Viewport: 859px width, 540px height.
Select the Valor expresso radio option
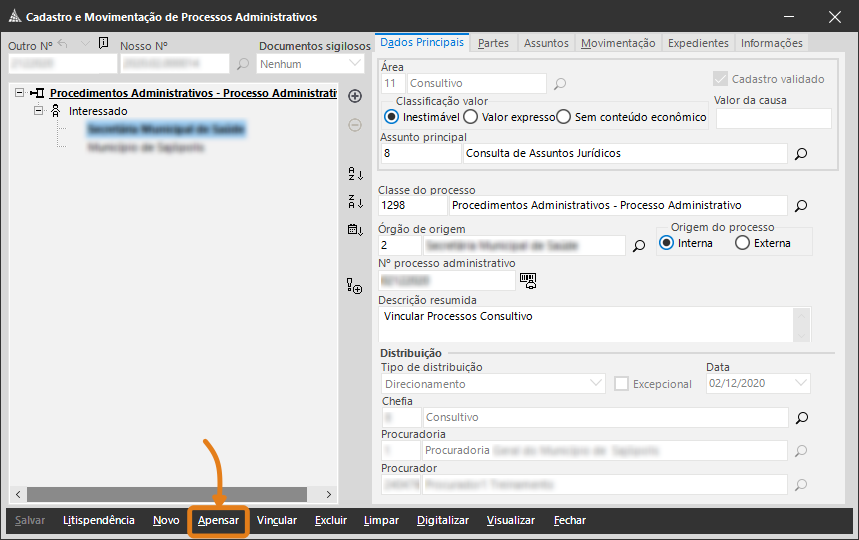pos(471,117)
